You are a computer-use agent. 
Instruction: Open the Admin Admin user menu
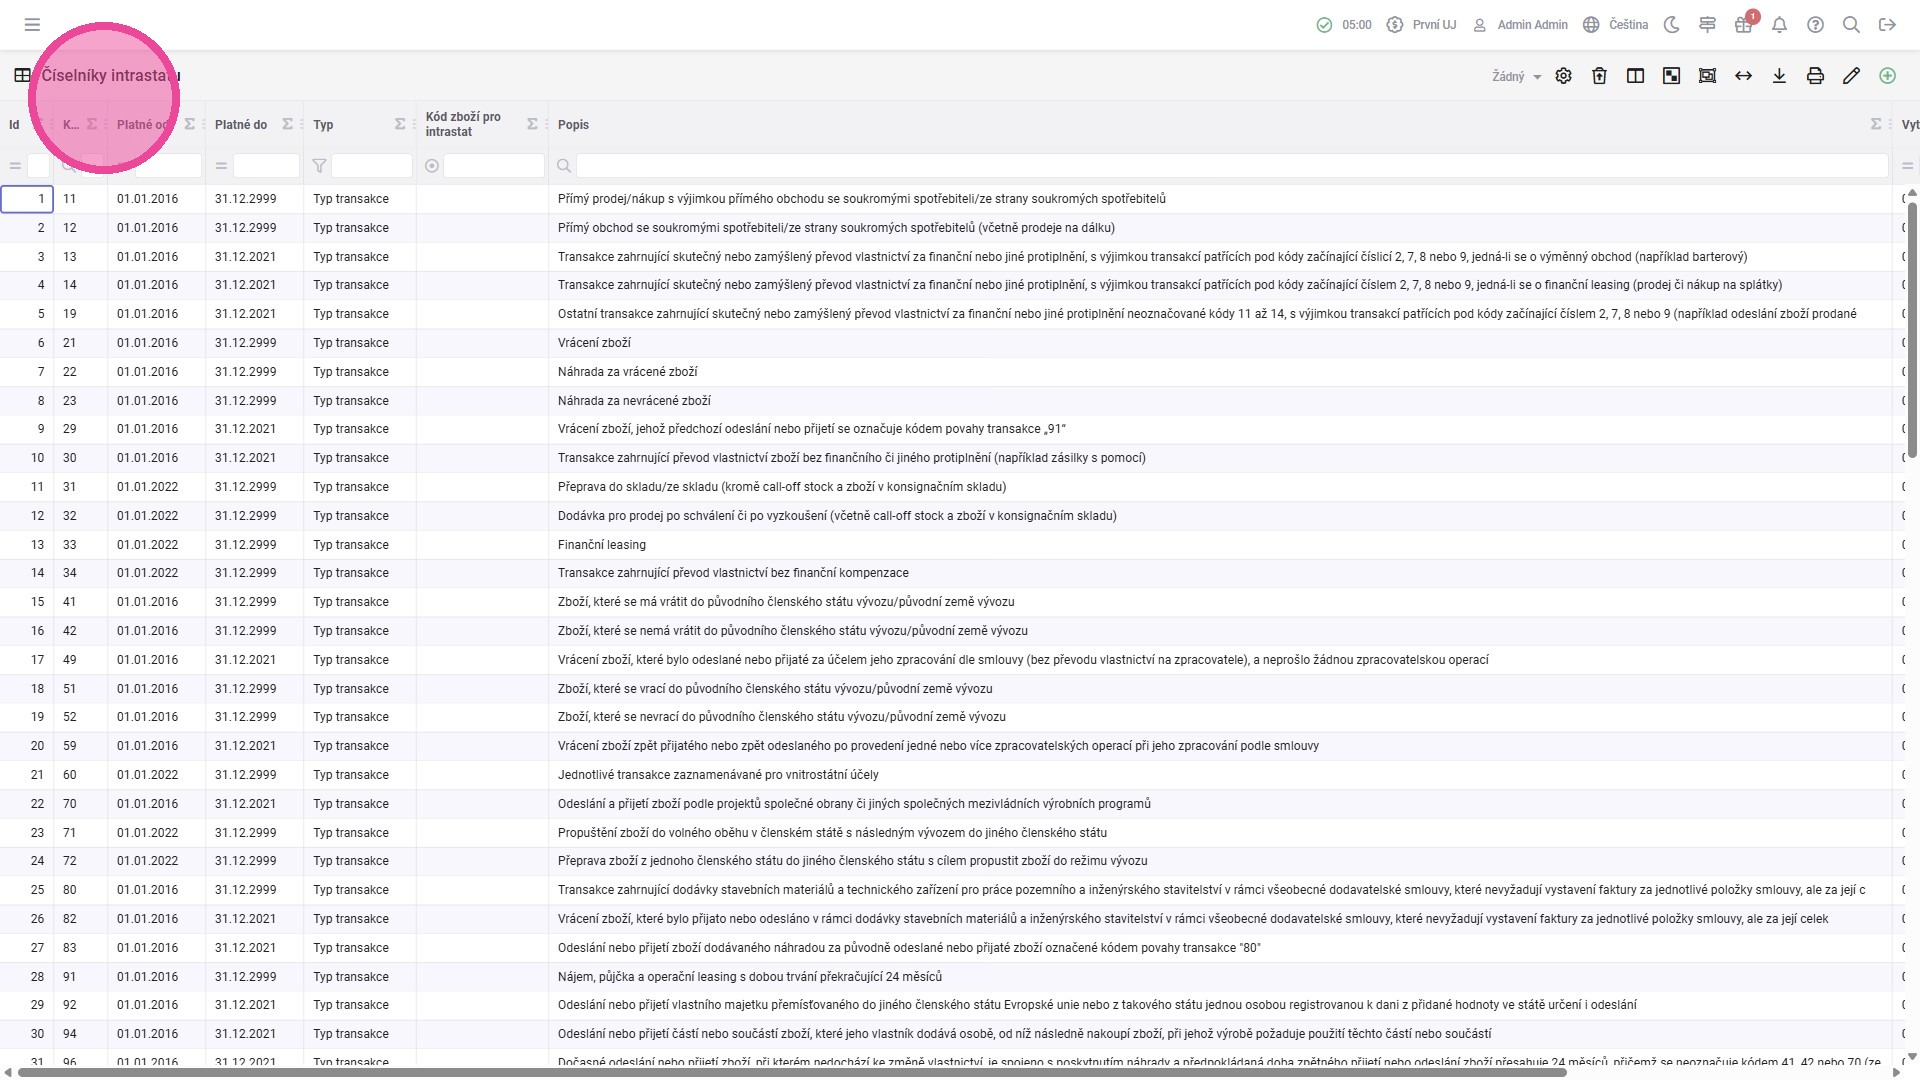(1520, 25)
